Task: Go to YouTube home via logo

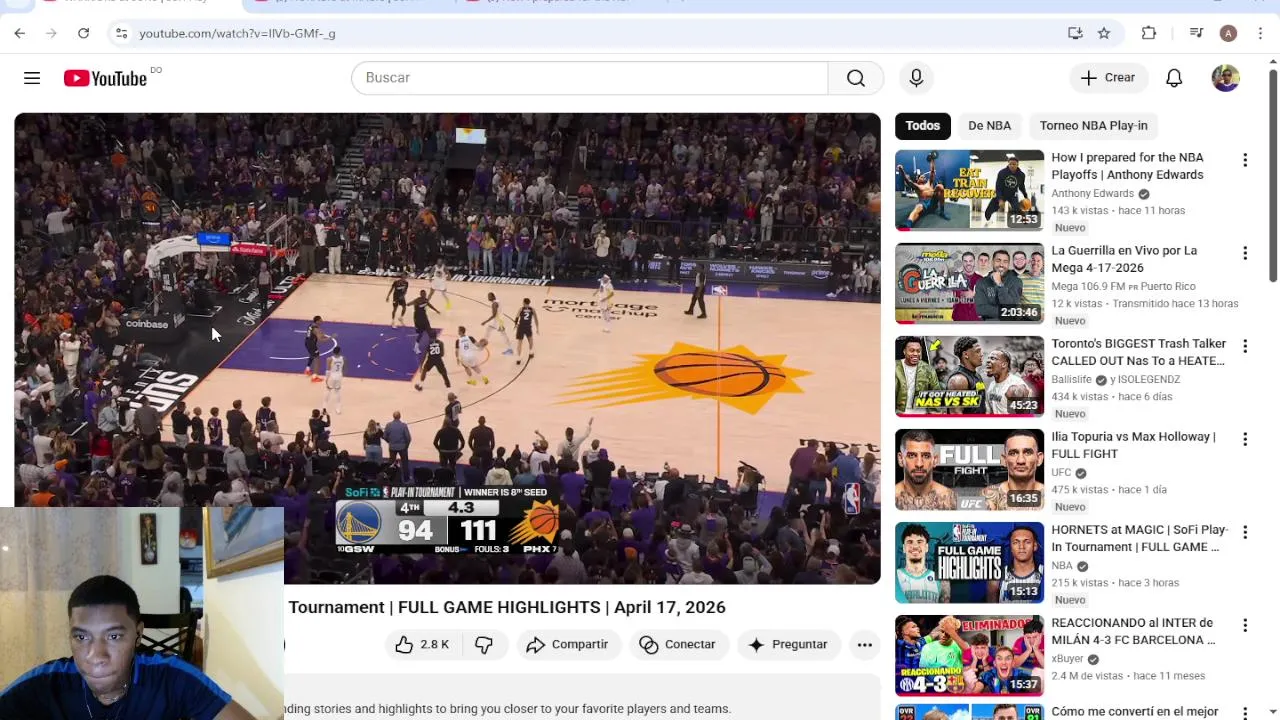Action: (105, 78)
